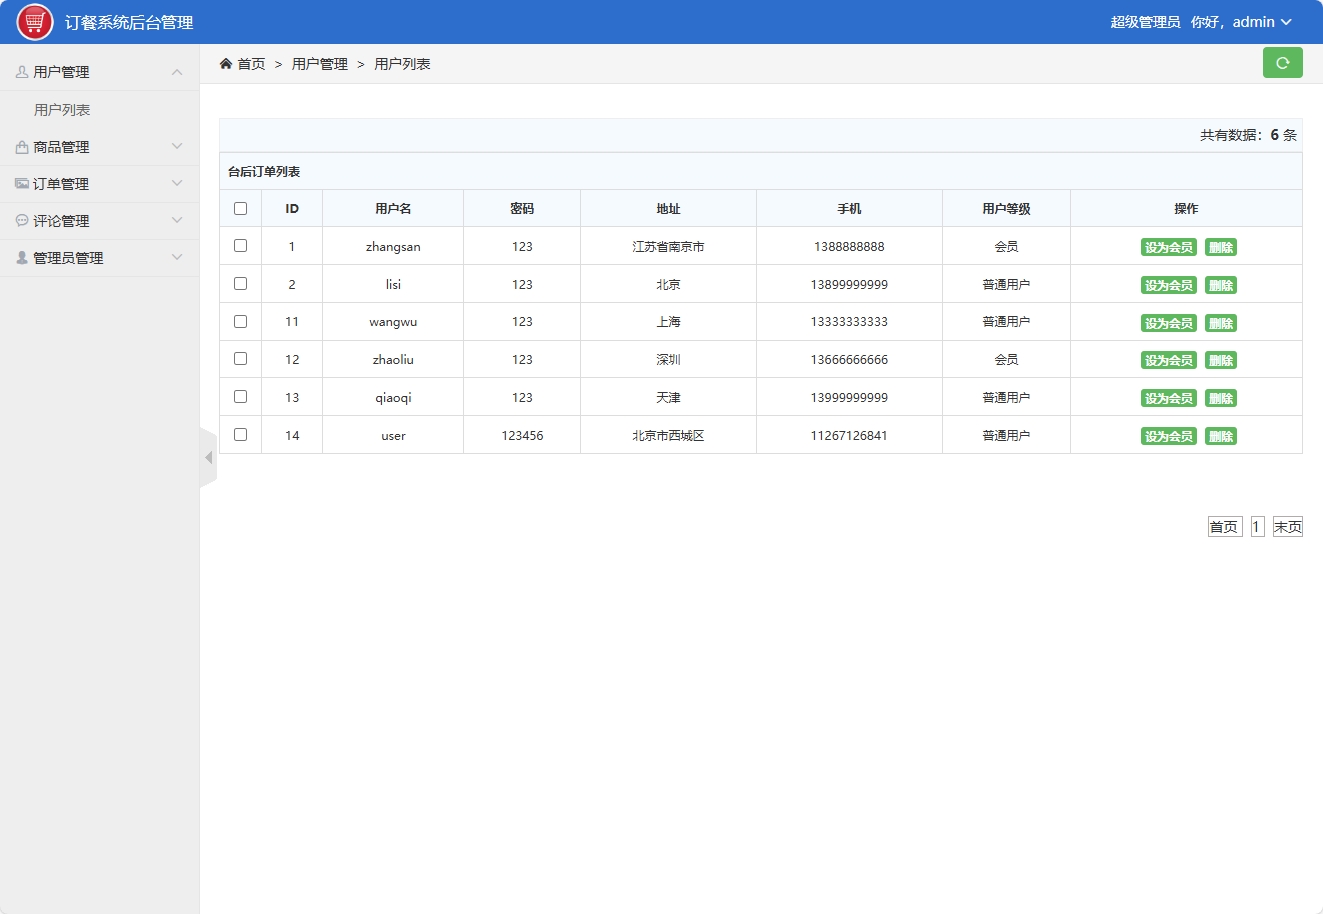This screenshot has width=1323, height=914.
Task: Go to 末页 in pagination
Action: [x=1287, y=525]
